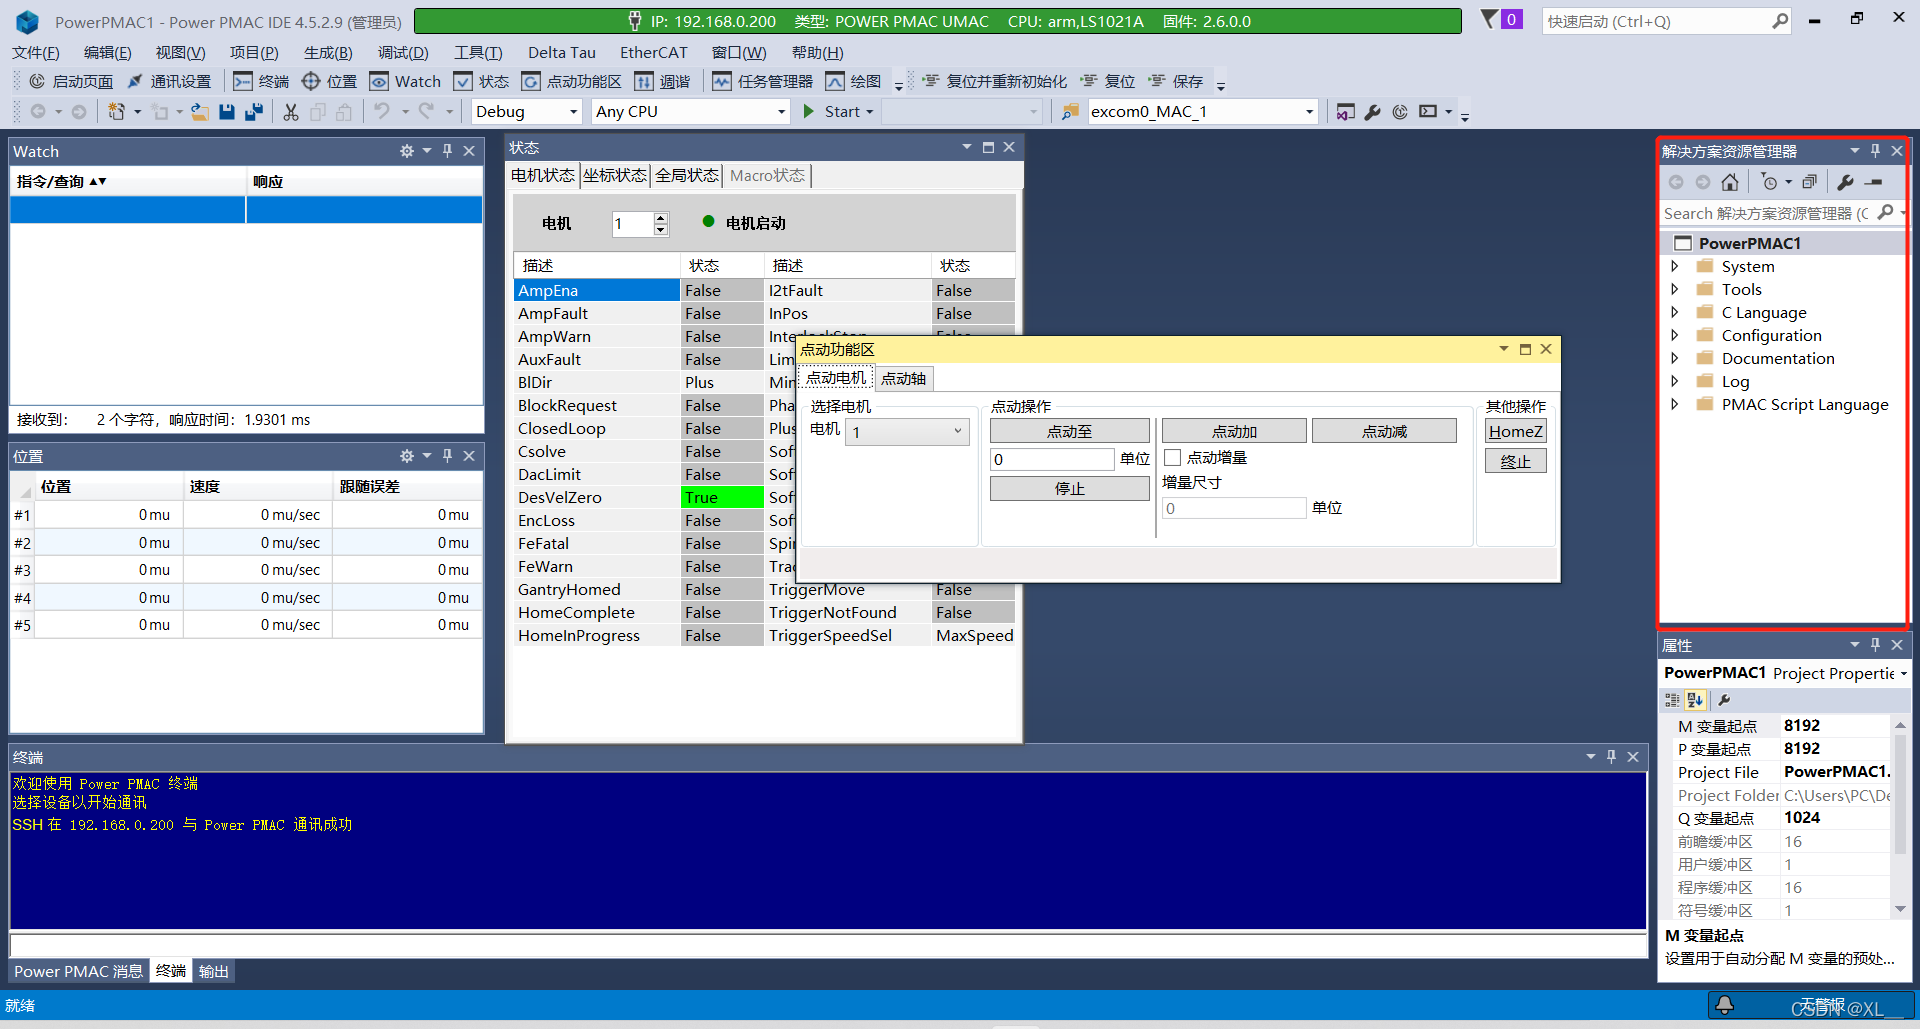Image resolution: width=1920 pixels, height=1029 pixels.
Task: Click the 复位 reset toolbar command
Action: [1108, 81]
